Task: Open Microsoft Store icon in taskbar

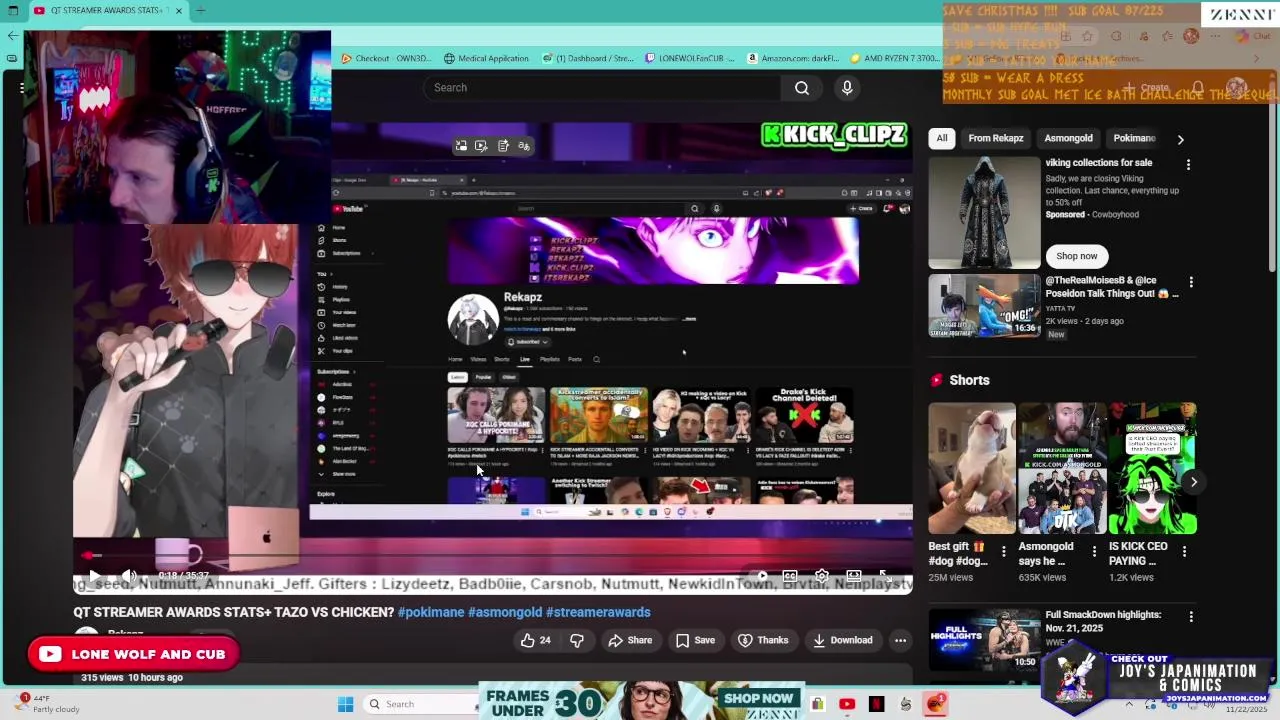Action: tap(817, 704)
